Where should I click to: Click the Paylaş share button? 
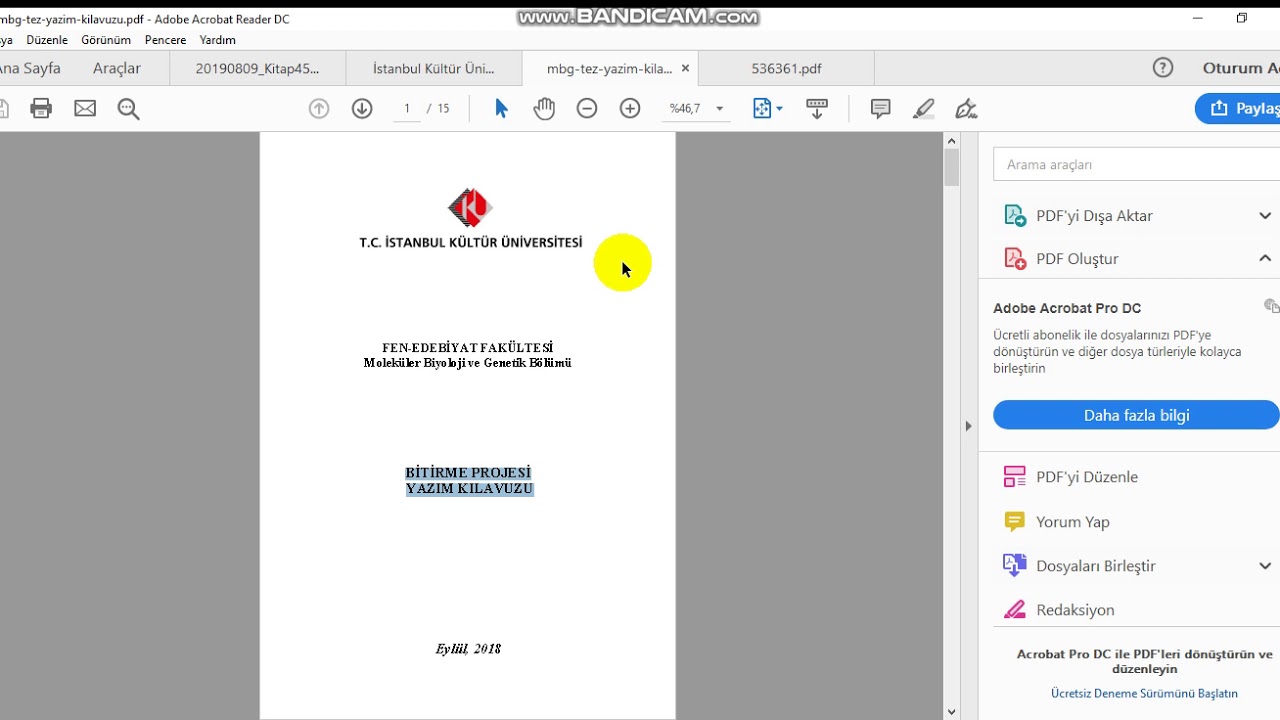[x=1238, y=109]
